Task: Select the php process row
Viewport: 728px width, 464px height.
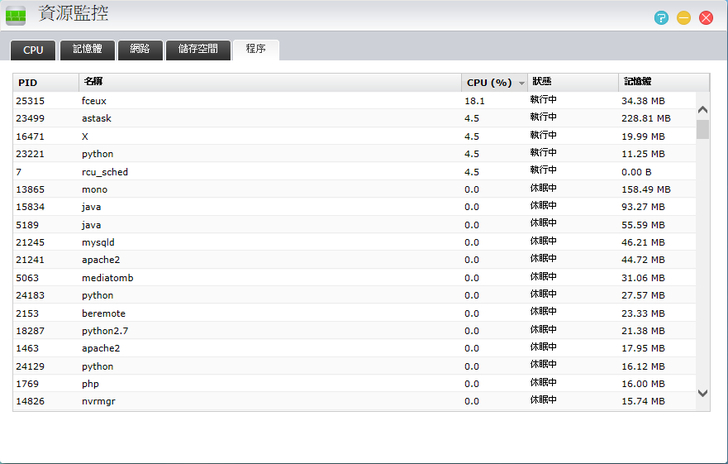Action: point(354,384)
